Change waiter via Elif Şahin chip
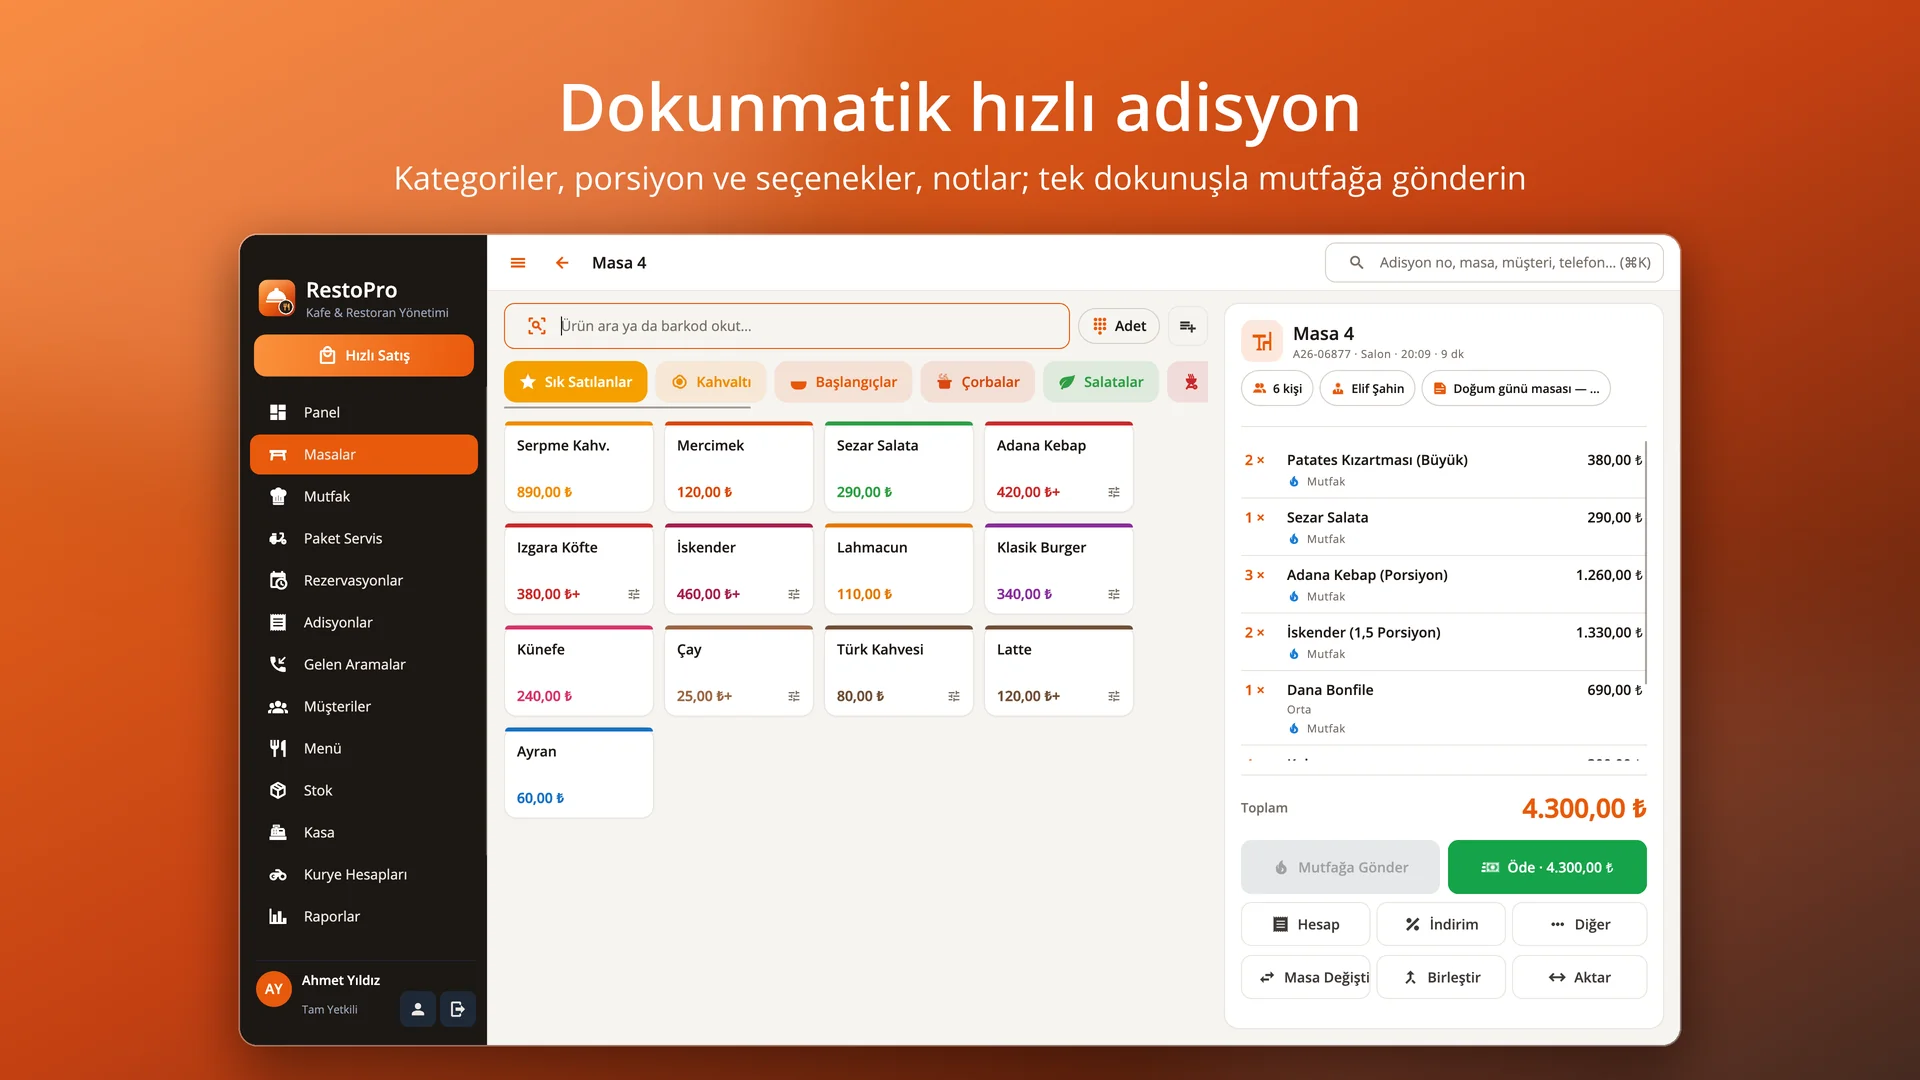 1367,388
